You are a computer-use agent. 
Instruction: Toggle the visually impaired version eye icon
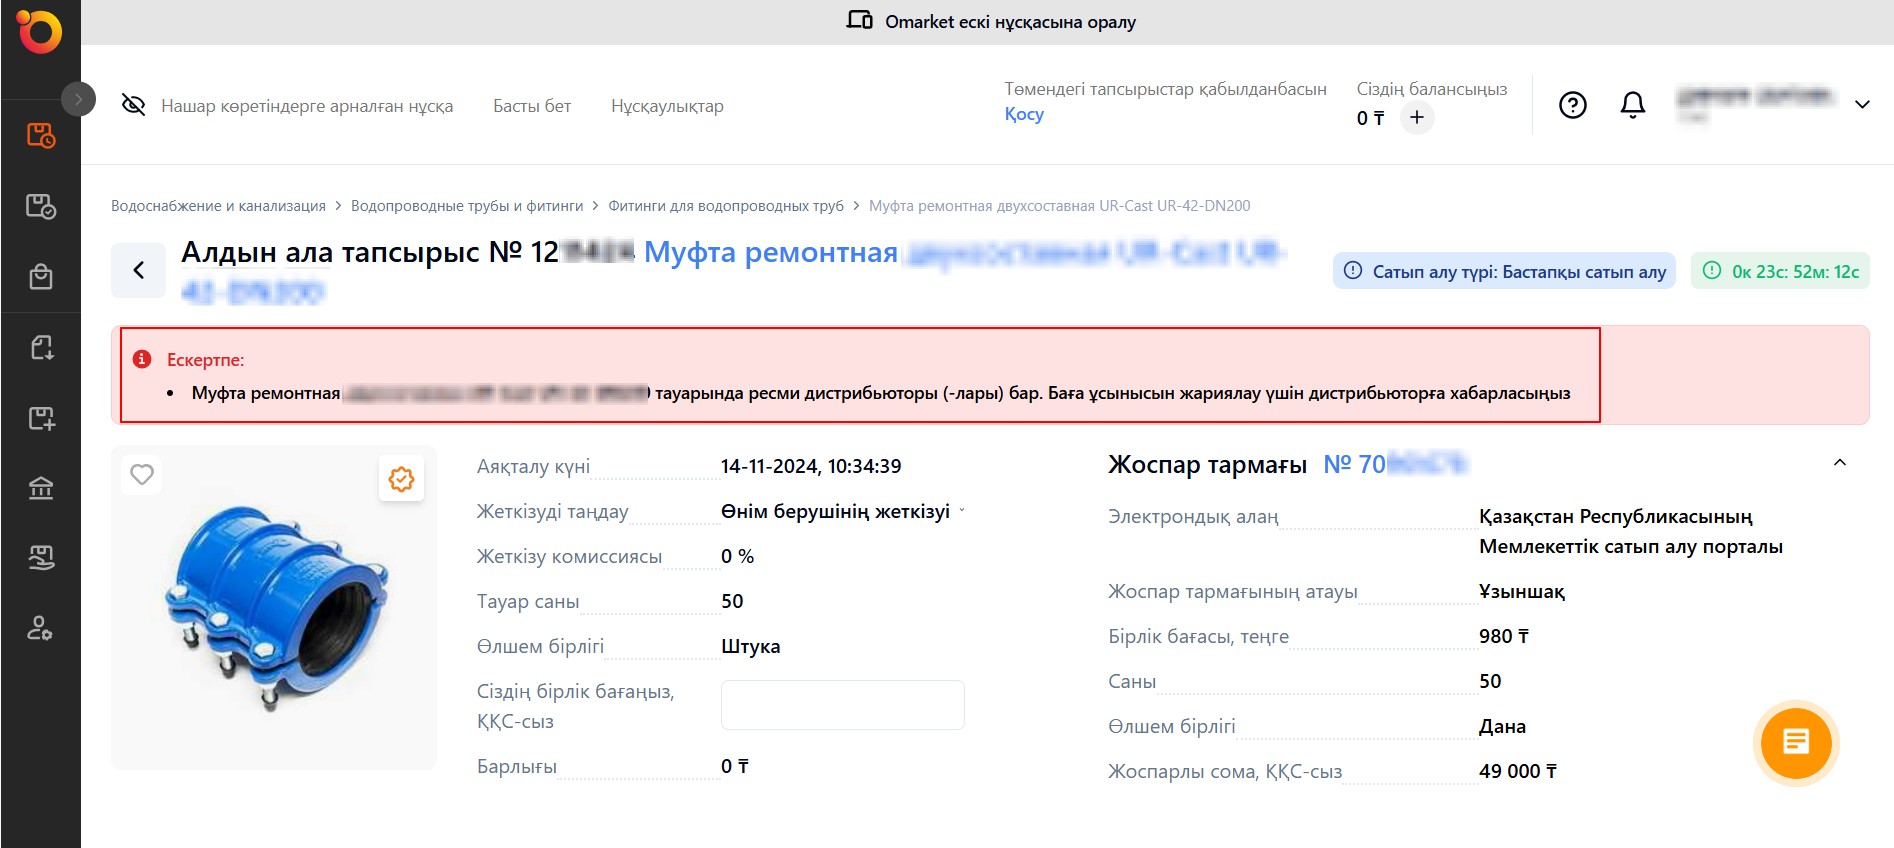(x=133, y=105)
